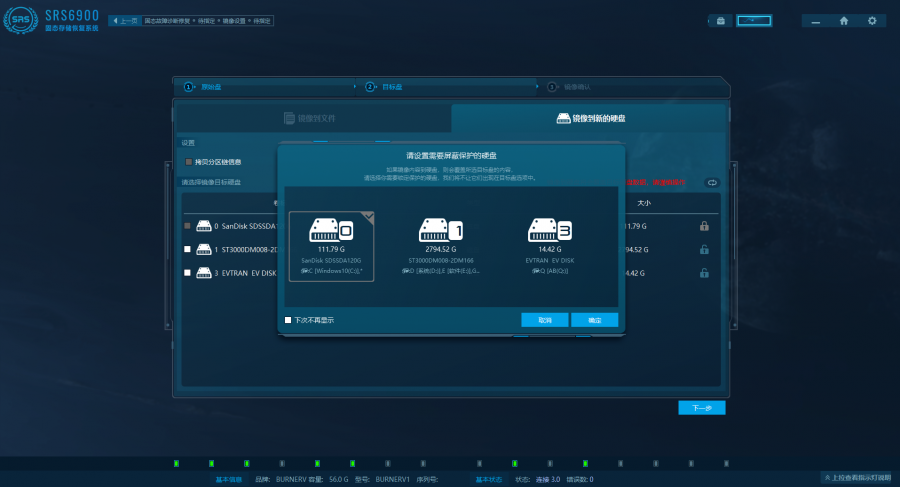Click the drive icon in ST3000DM008 list row
900x487 pixels.
pyautogui.click(x=204, y=249)
